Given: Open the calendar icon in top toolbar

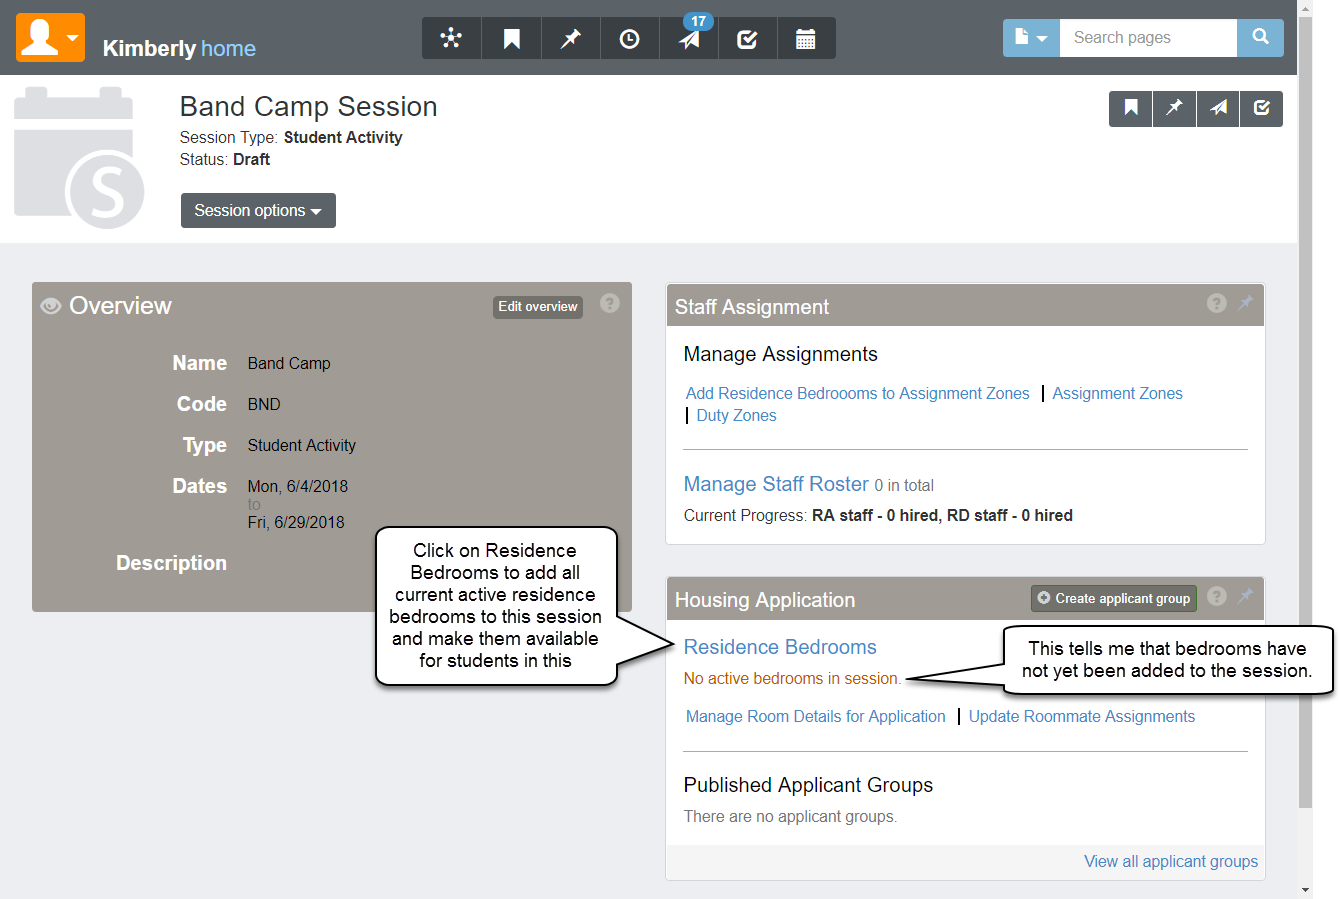Looking at the screenshot, I should coord(805,39).
